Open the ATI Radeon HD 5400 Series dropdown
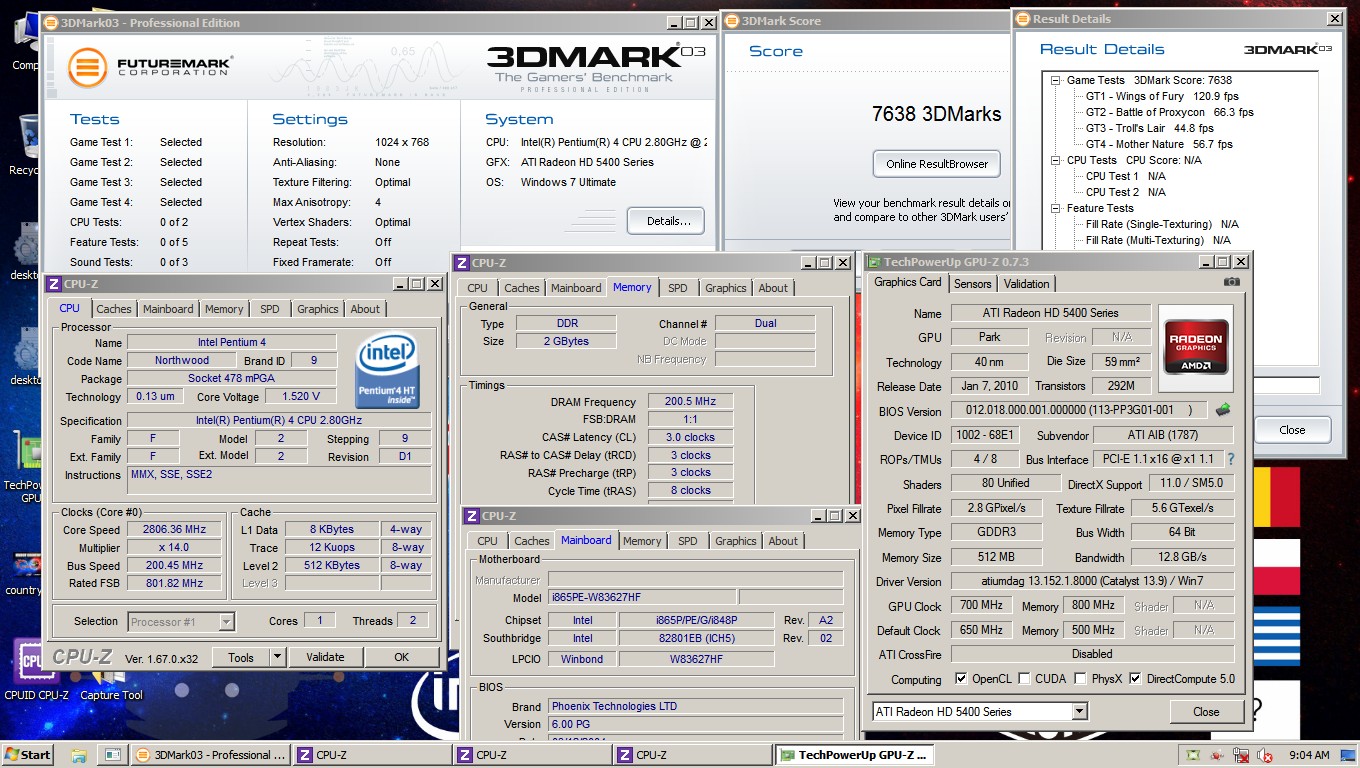 [1079, 712]
